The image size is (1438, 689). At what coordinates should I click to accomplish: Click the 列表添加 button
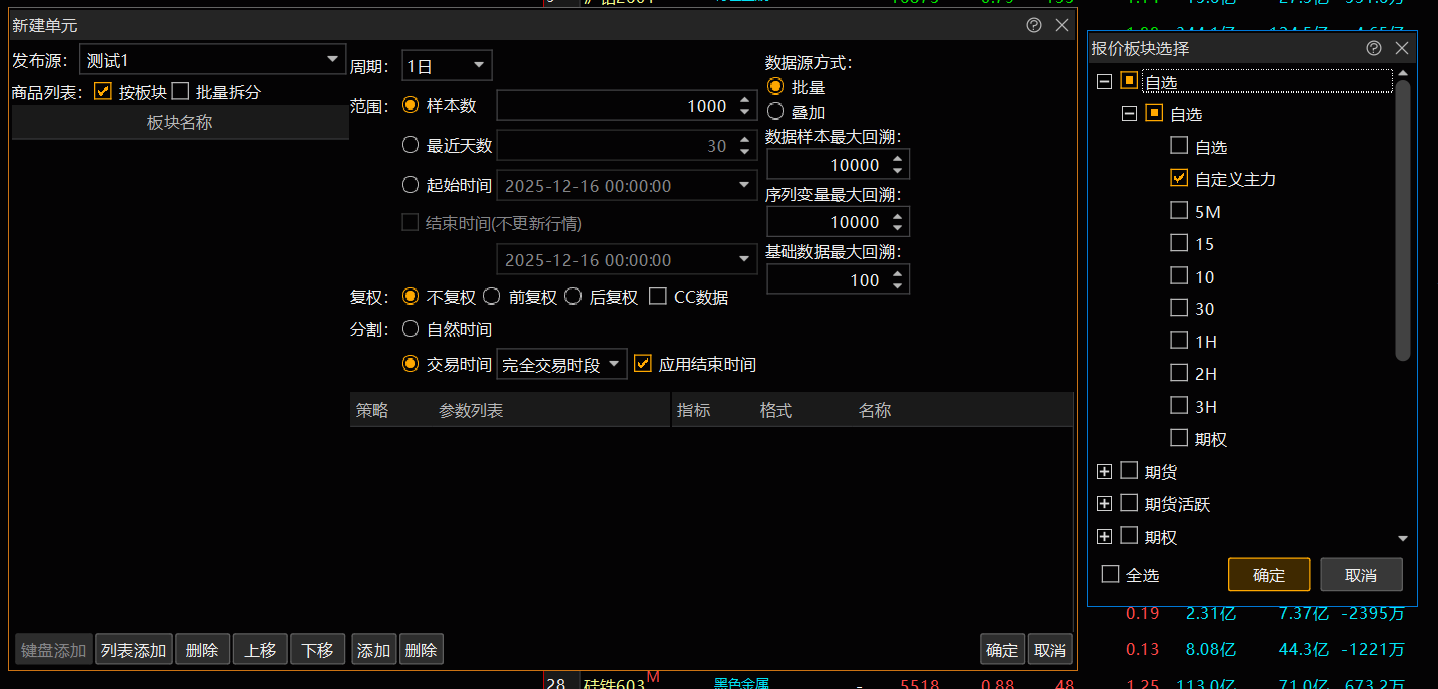(134, 650)
